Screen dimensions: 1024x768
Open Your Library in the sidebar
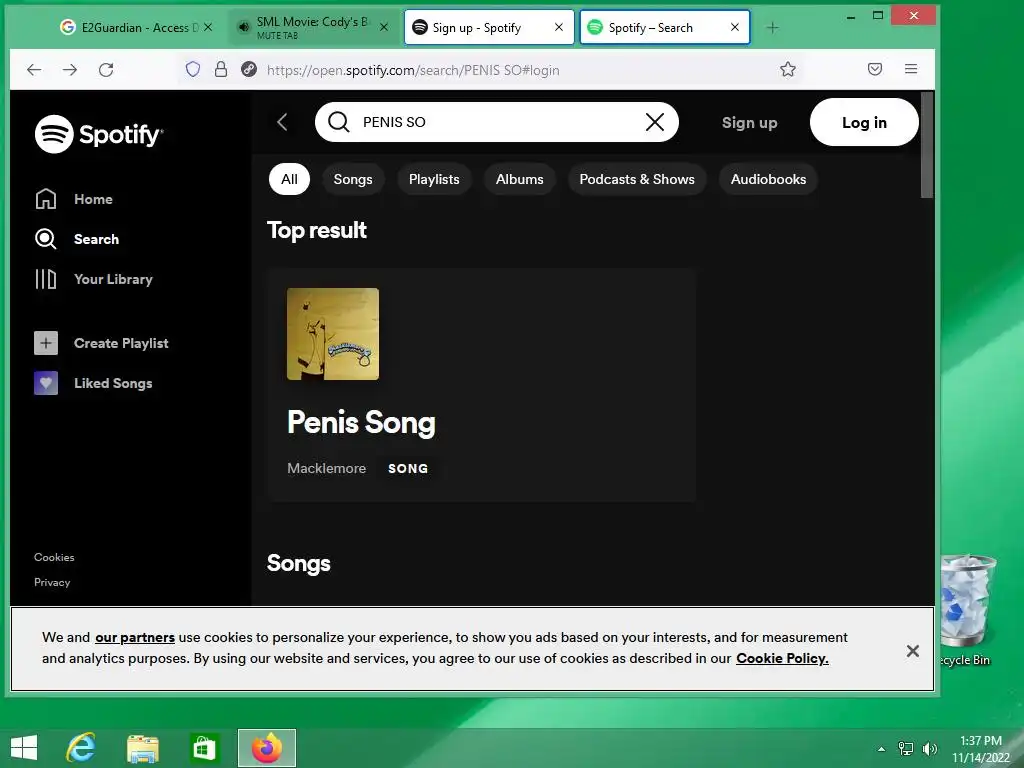(93, 279)
